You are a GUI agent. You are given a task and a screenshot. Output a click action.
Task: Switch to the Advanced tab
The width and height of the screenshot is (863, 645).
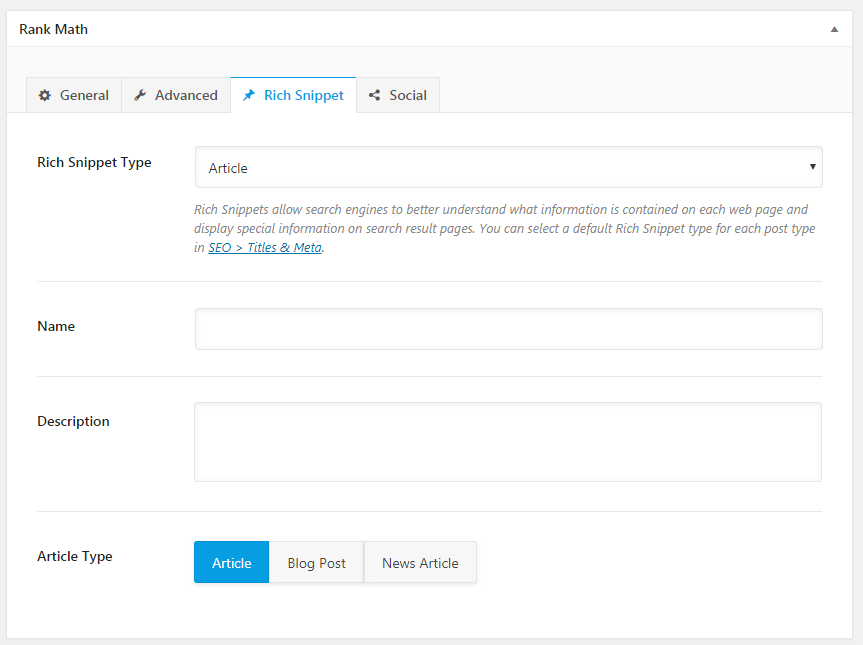point(176,95)
